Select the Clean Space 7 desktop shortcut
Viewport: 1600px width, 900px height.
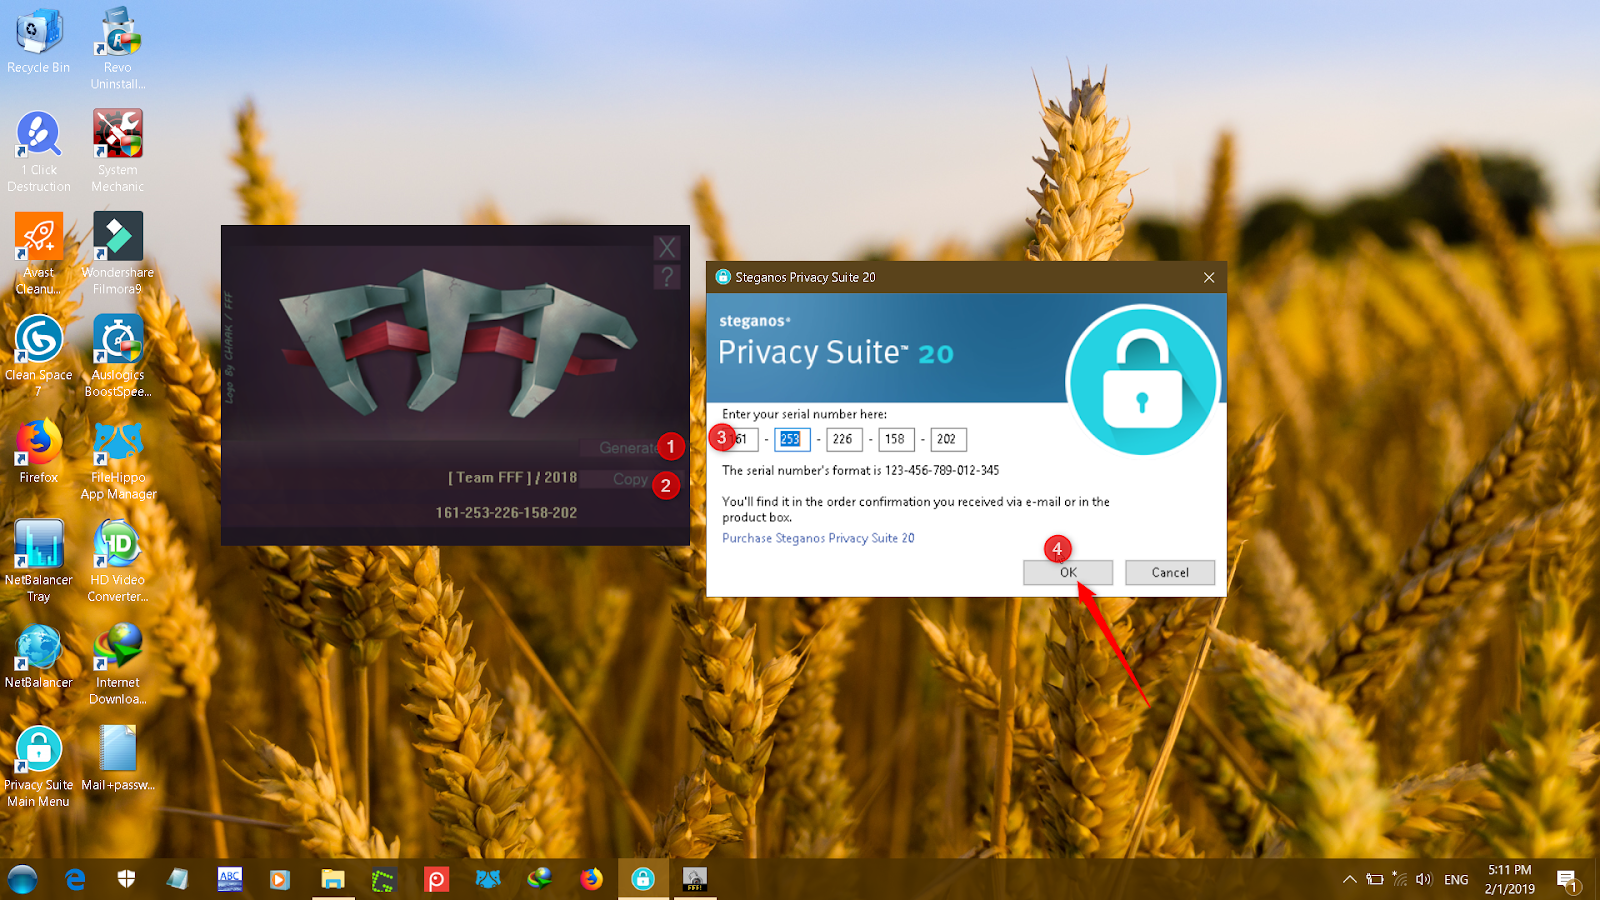[x=38, y=357]
